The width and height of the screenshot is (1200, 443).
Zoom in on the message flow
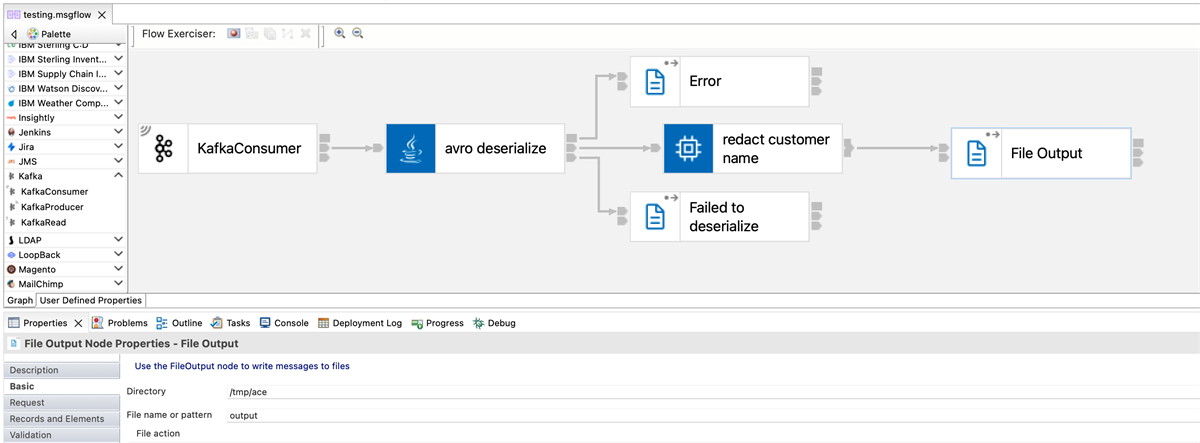[x=340, y=33]
